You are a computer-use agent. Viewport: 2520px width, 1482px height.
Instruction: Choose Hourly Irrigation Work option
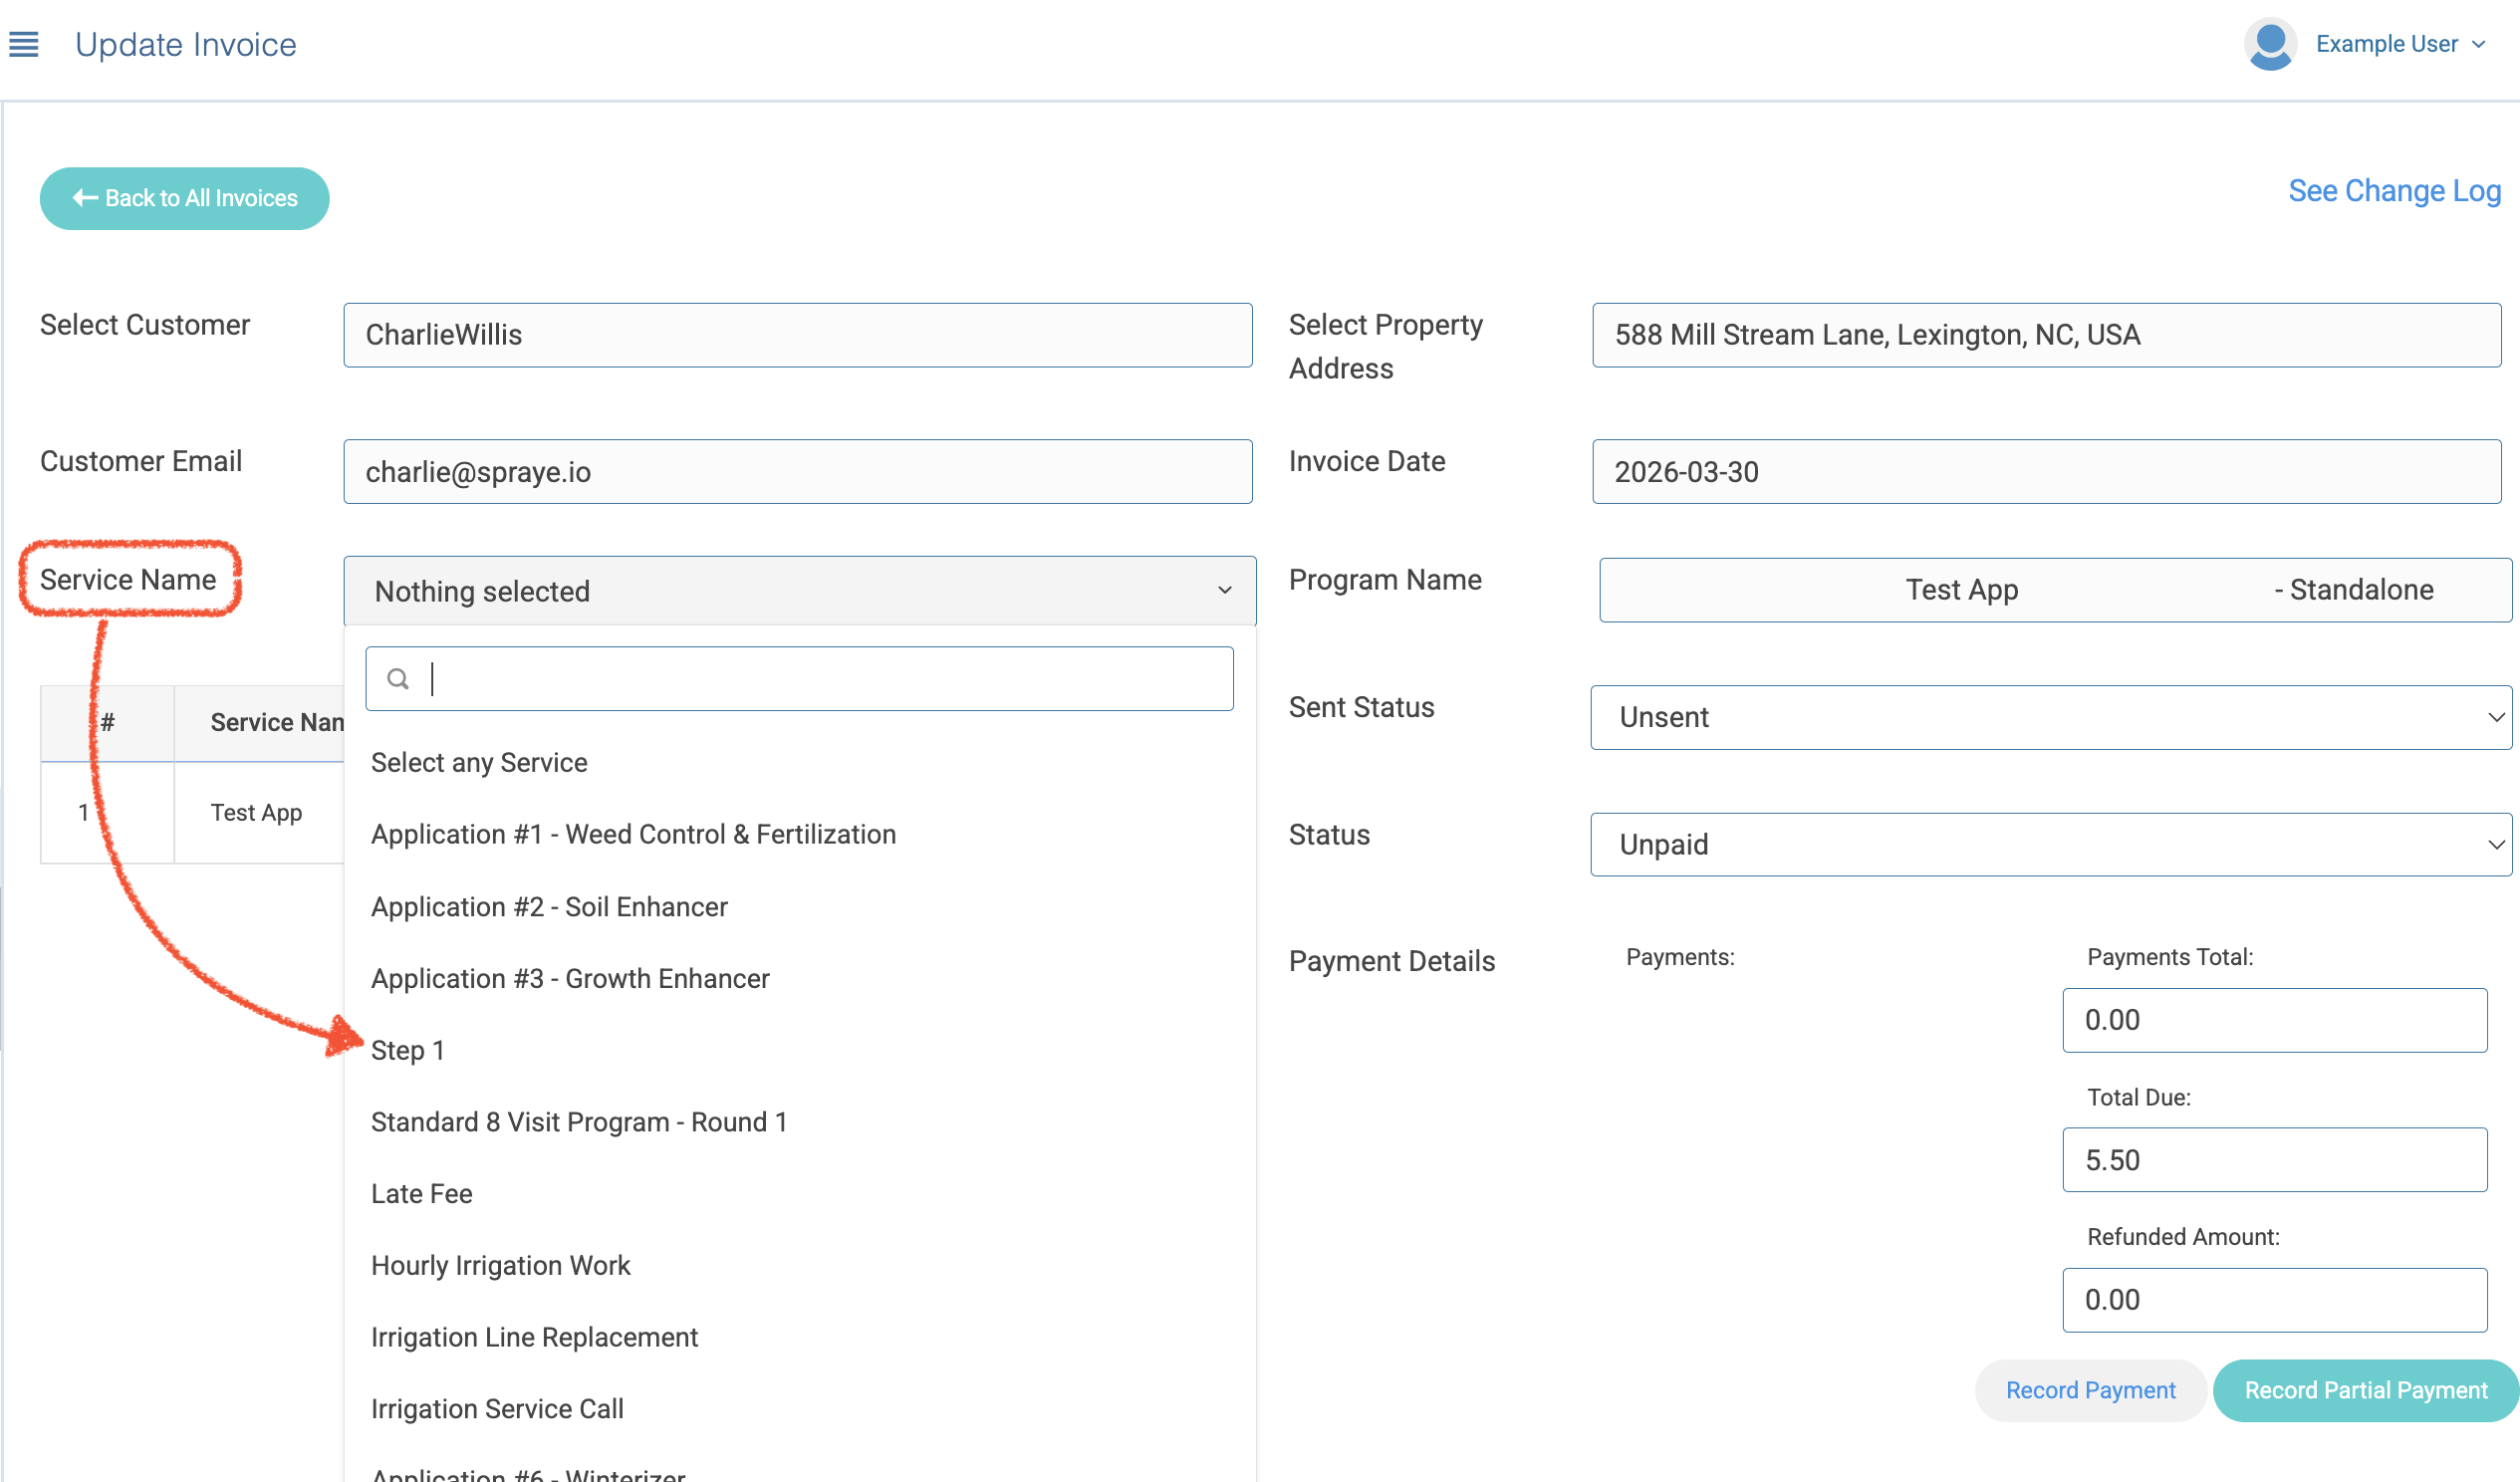(500, 1266)
